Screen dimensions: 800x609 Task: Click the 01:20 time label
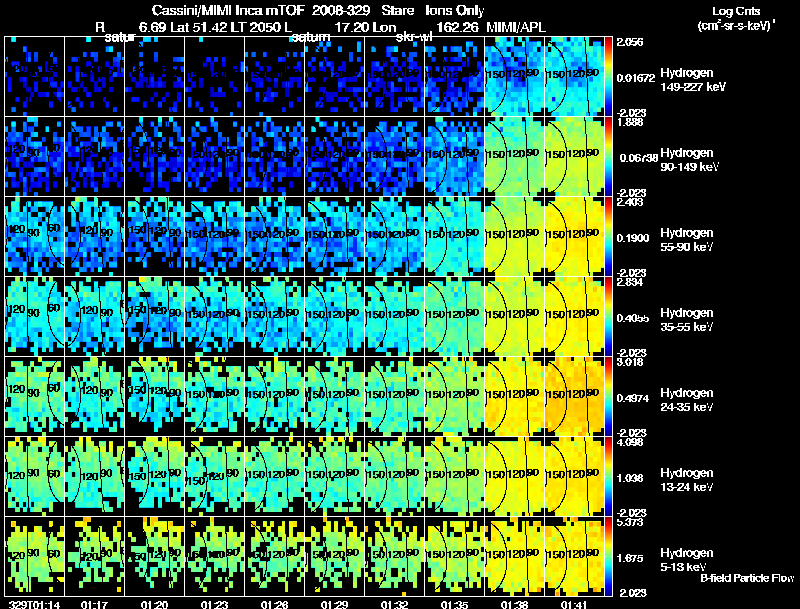tap(154, 605)
